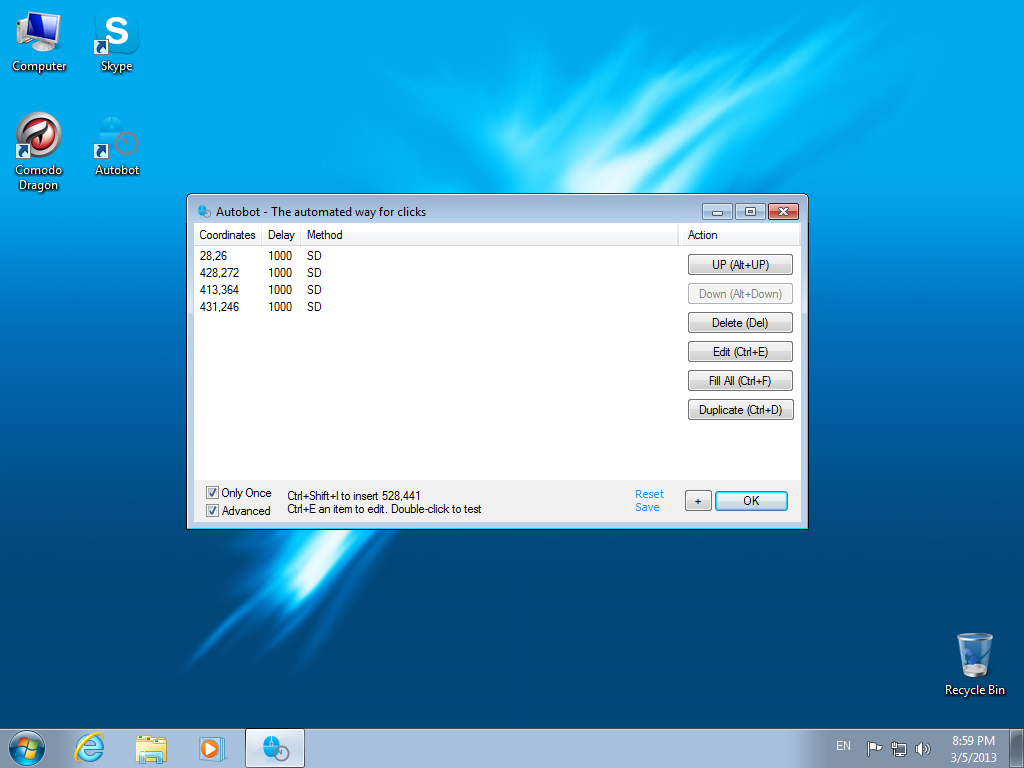Click the Reset link

point(649,494)
